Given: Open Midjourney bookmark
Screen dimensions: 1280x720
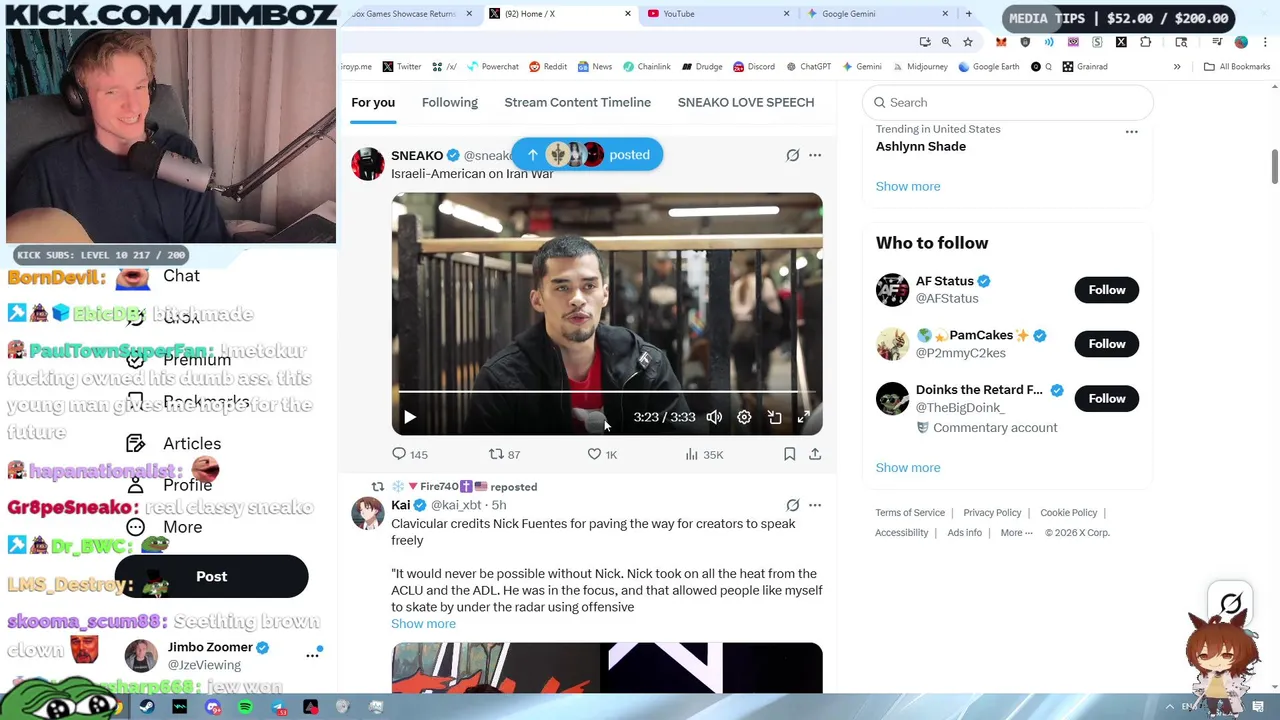Looking at the screenshot, I should (919, 67).
